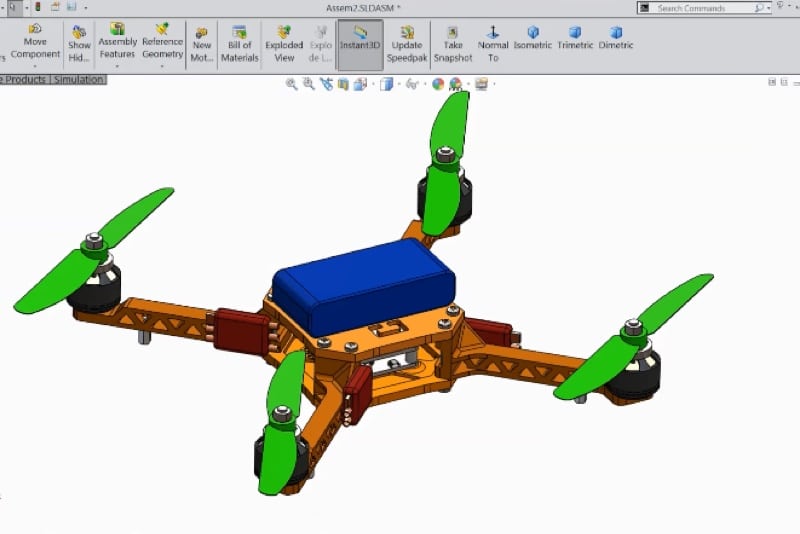
Task: Click the search magnifier in Search Commands
Action: coord(759,8)
